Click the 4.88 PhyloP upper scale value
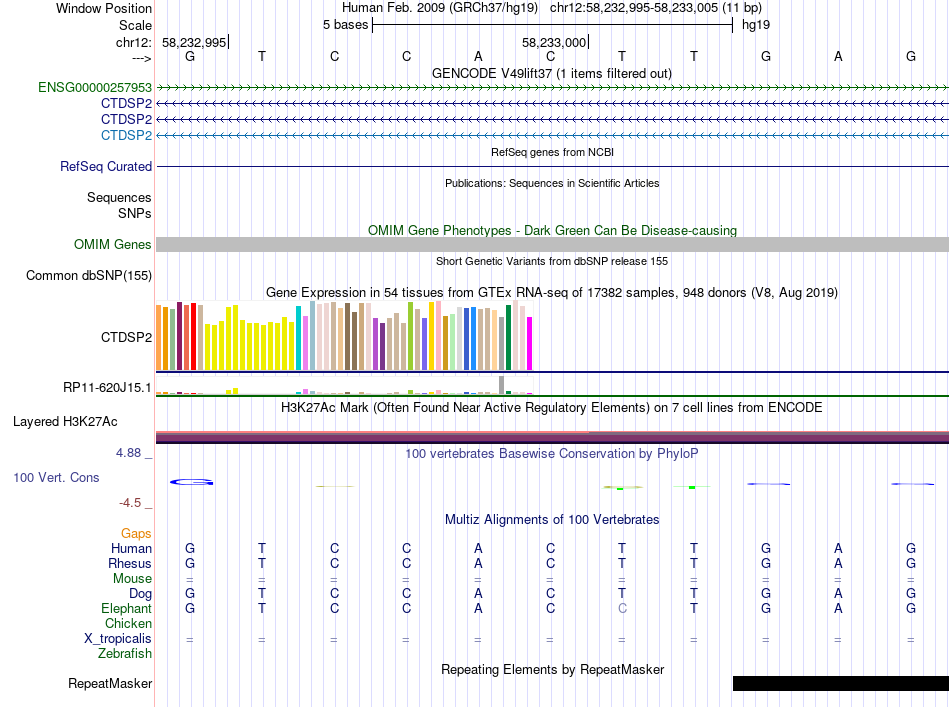 (x=128, y=453)
